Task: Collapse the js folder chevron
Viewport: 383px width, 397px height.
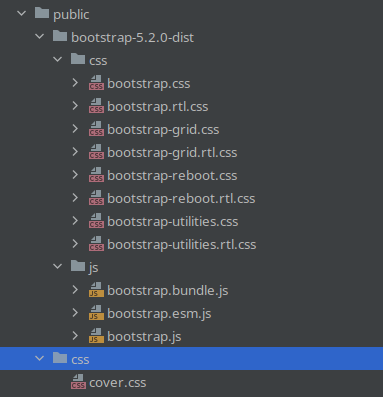Action: click(x=58, y=267)
